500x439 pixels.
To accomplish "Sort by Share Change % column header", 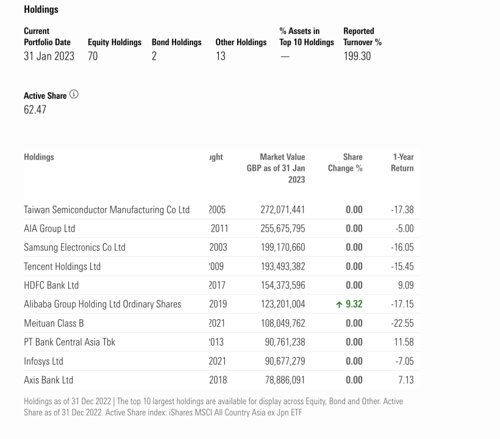I will [345, 163].
